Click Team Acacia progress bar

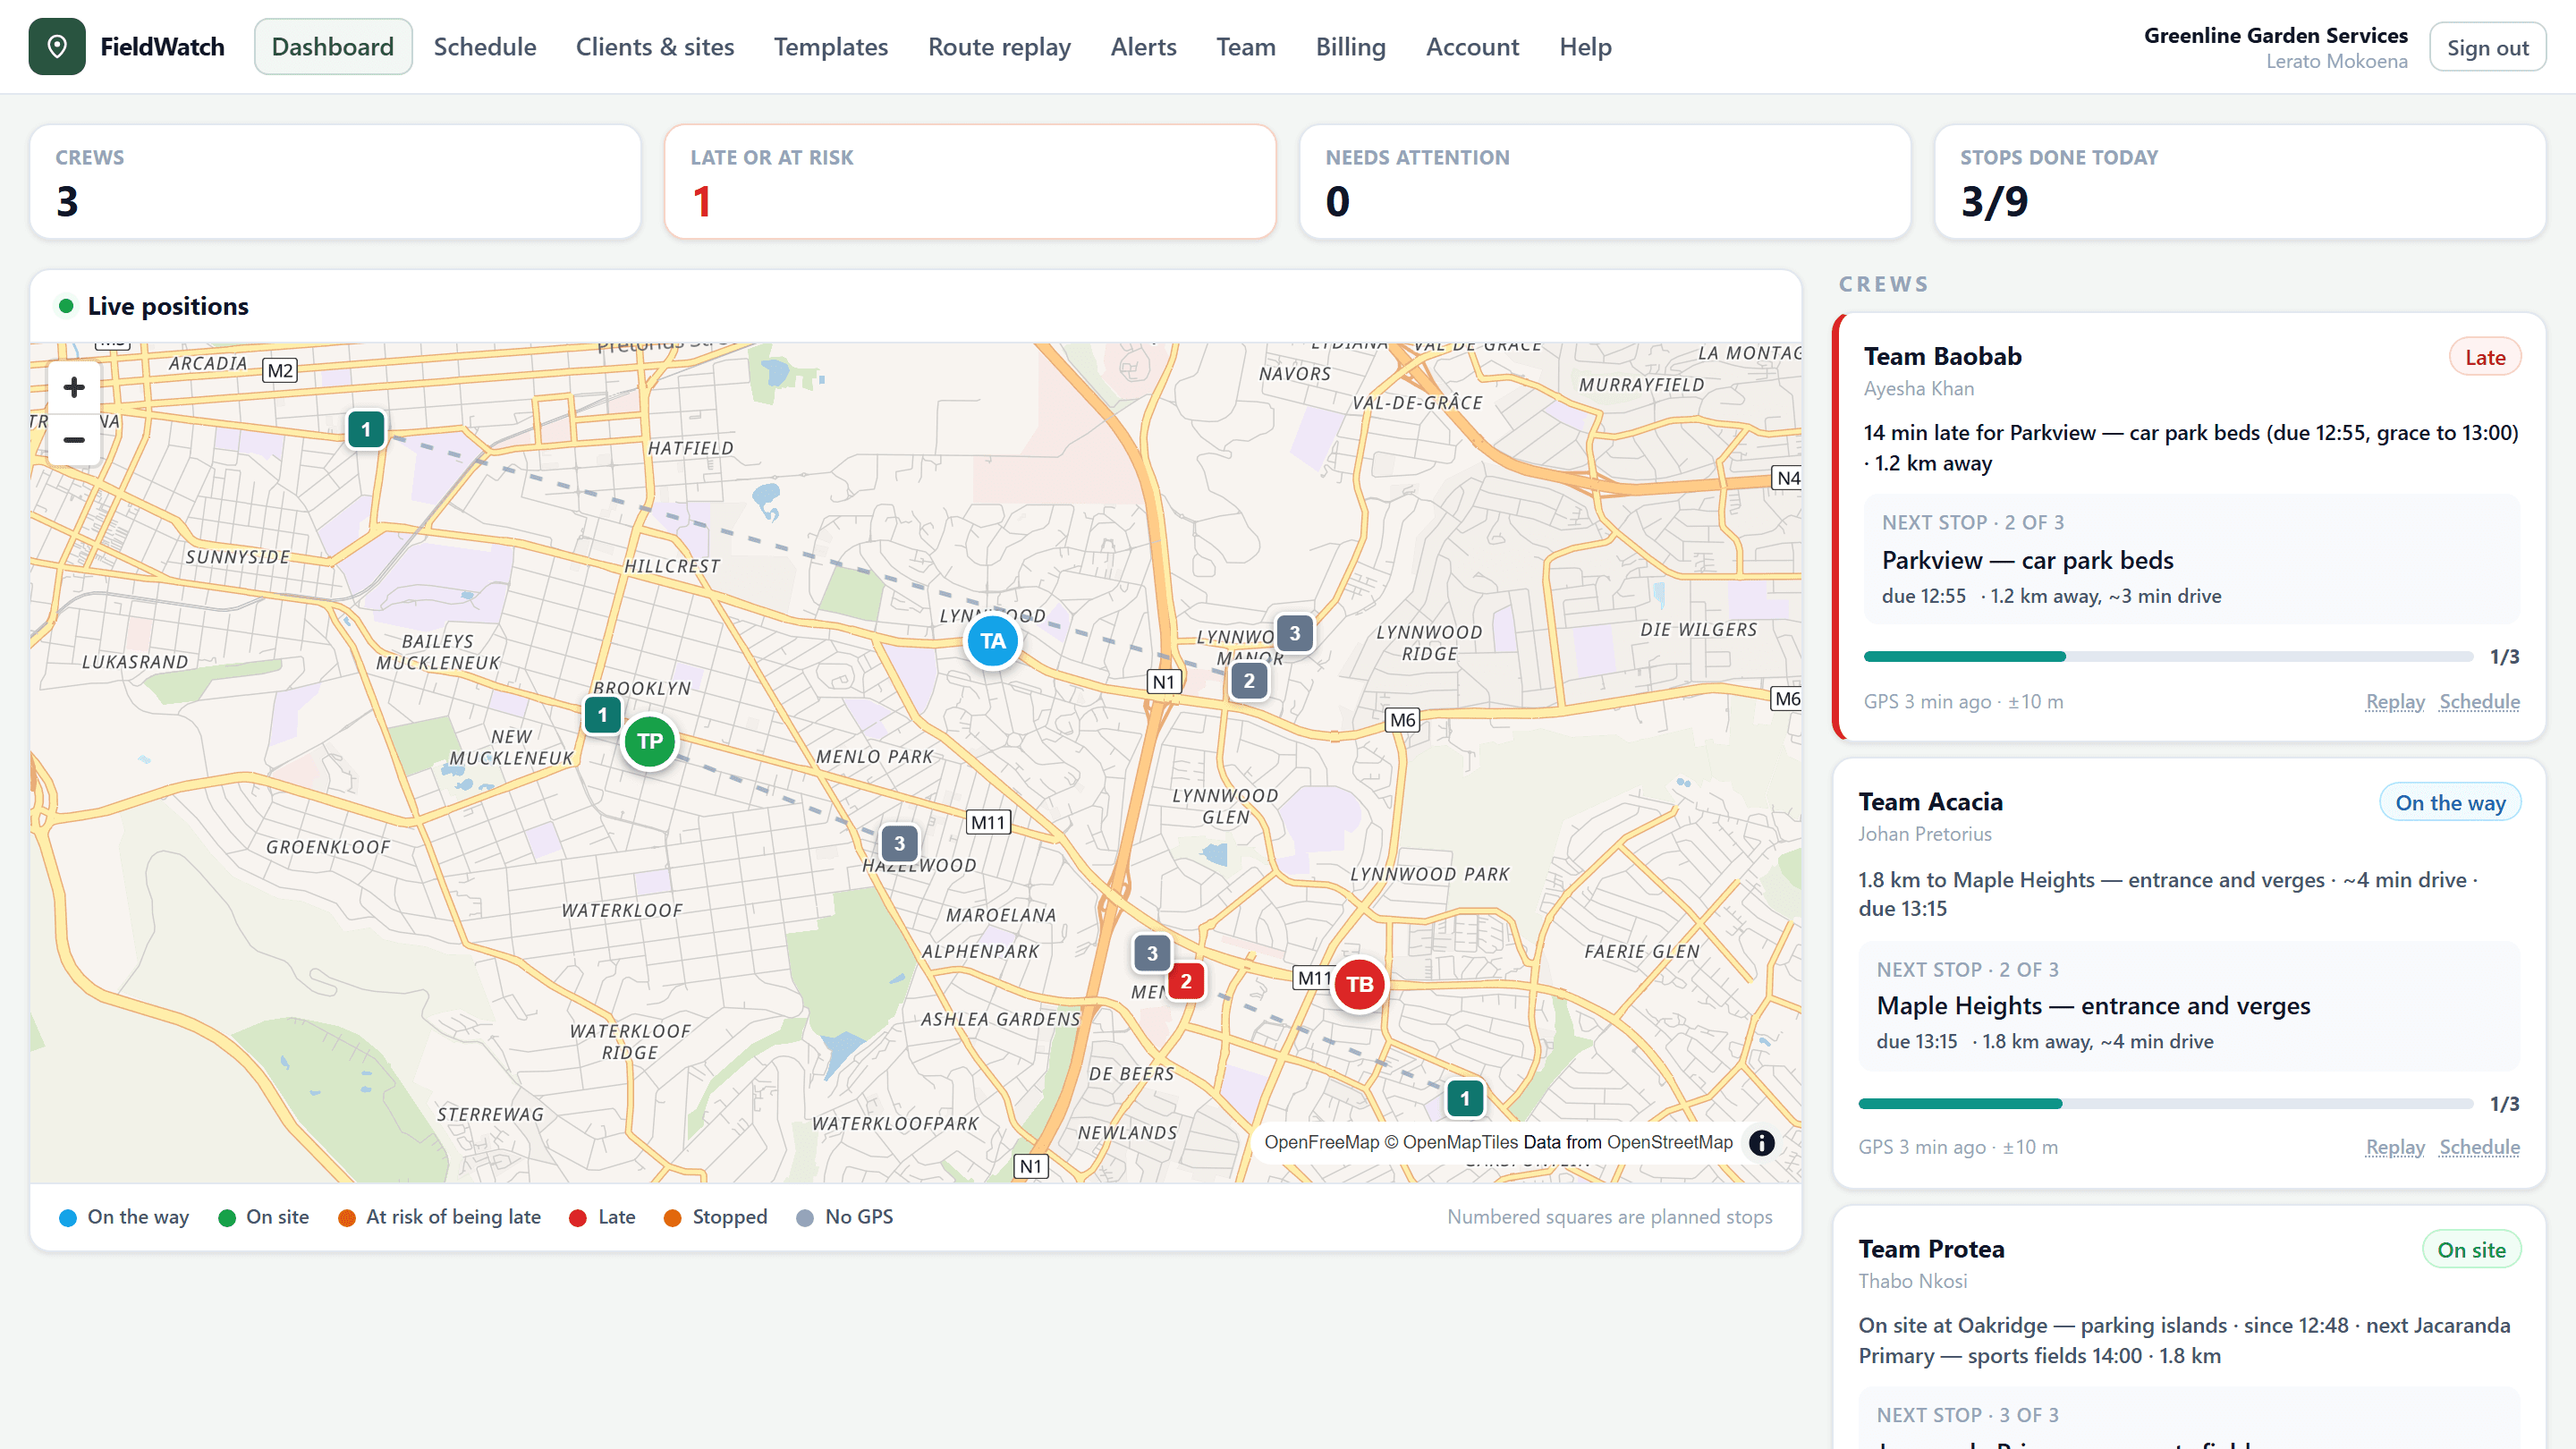[x=2165, y=1104]
